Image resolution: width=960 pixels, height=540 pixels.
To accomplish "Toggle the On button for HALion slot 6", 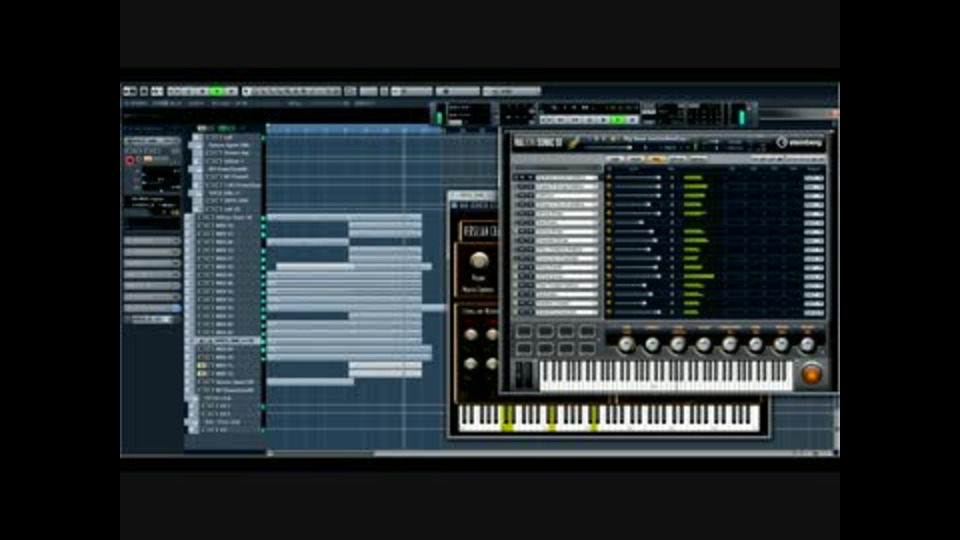I will [x=609, y=222].
